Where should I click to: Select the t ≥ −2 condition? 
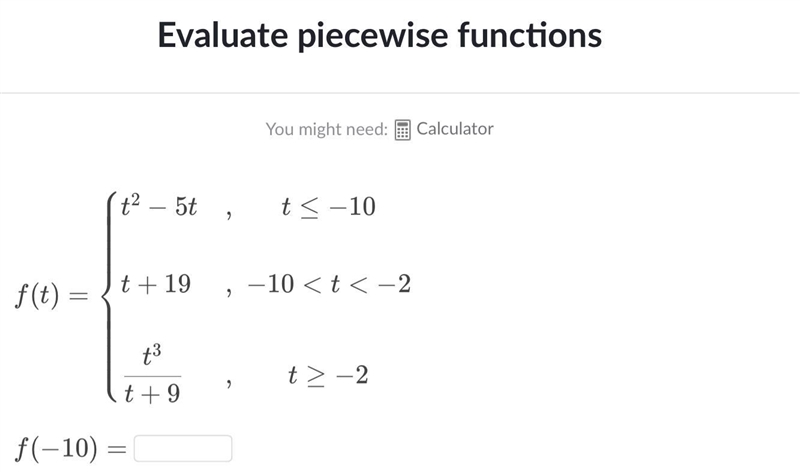pyautogui.click(x=328, y=375)
